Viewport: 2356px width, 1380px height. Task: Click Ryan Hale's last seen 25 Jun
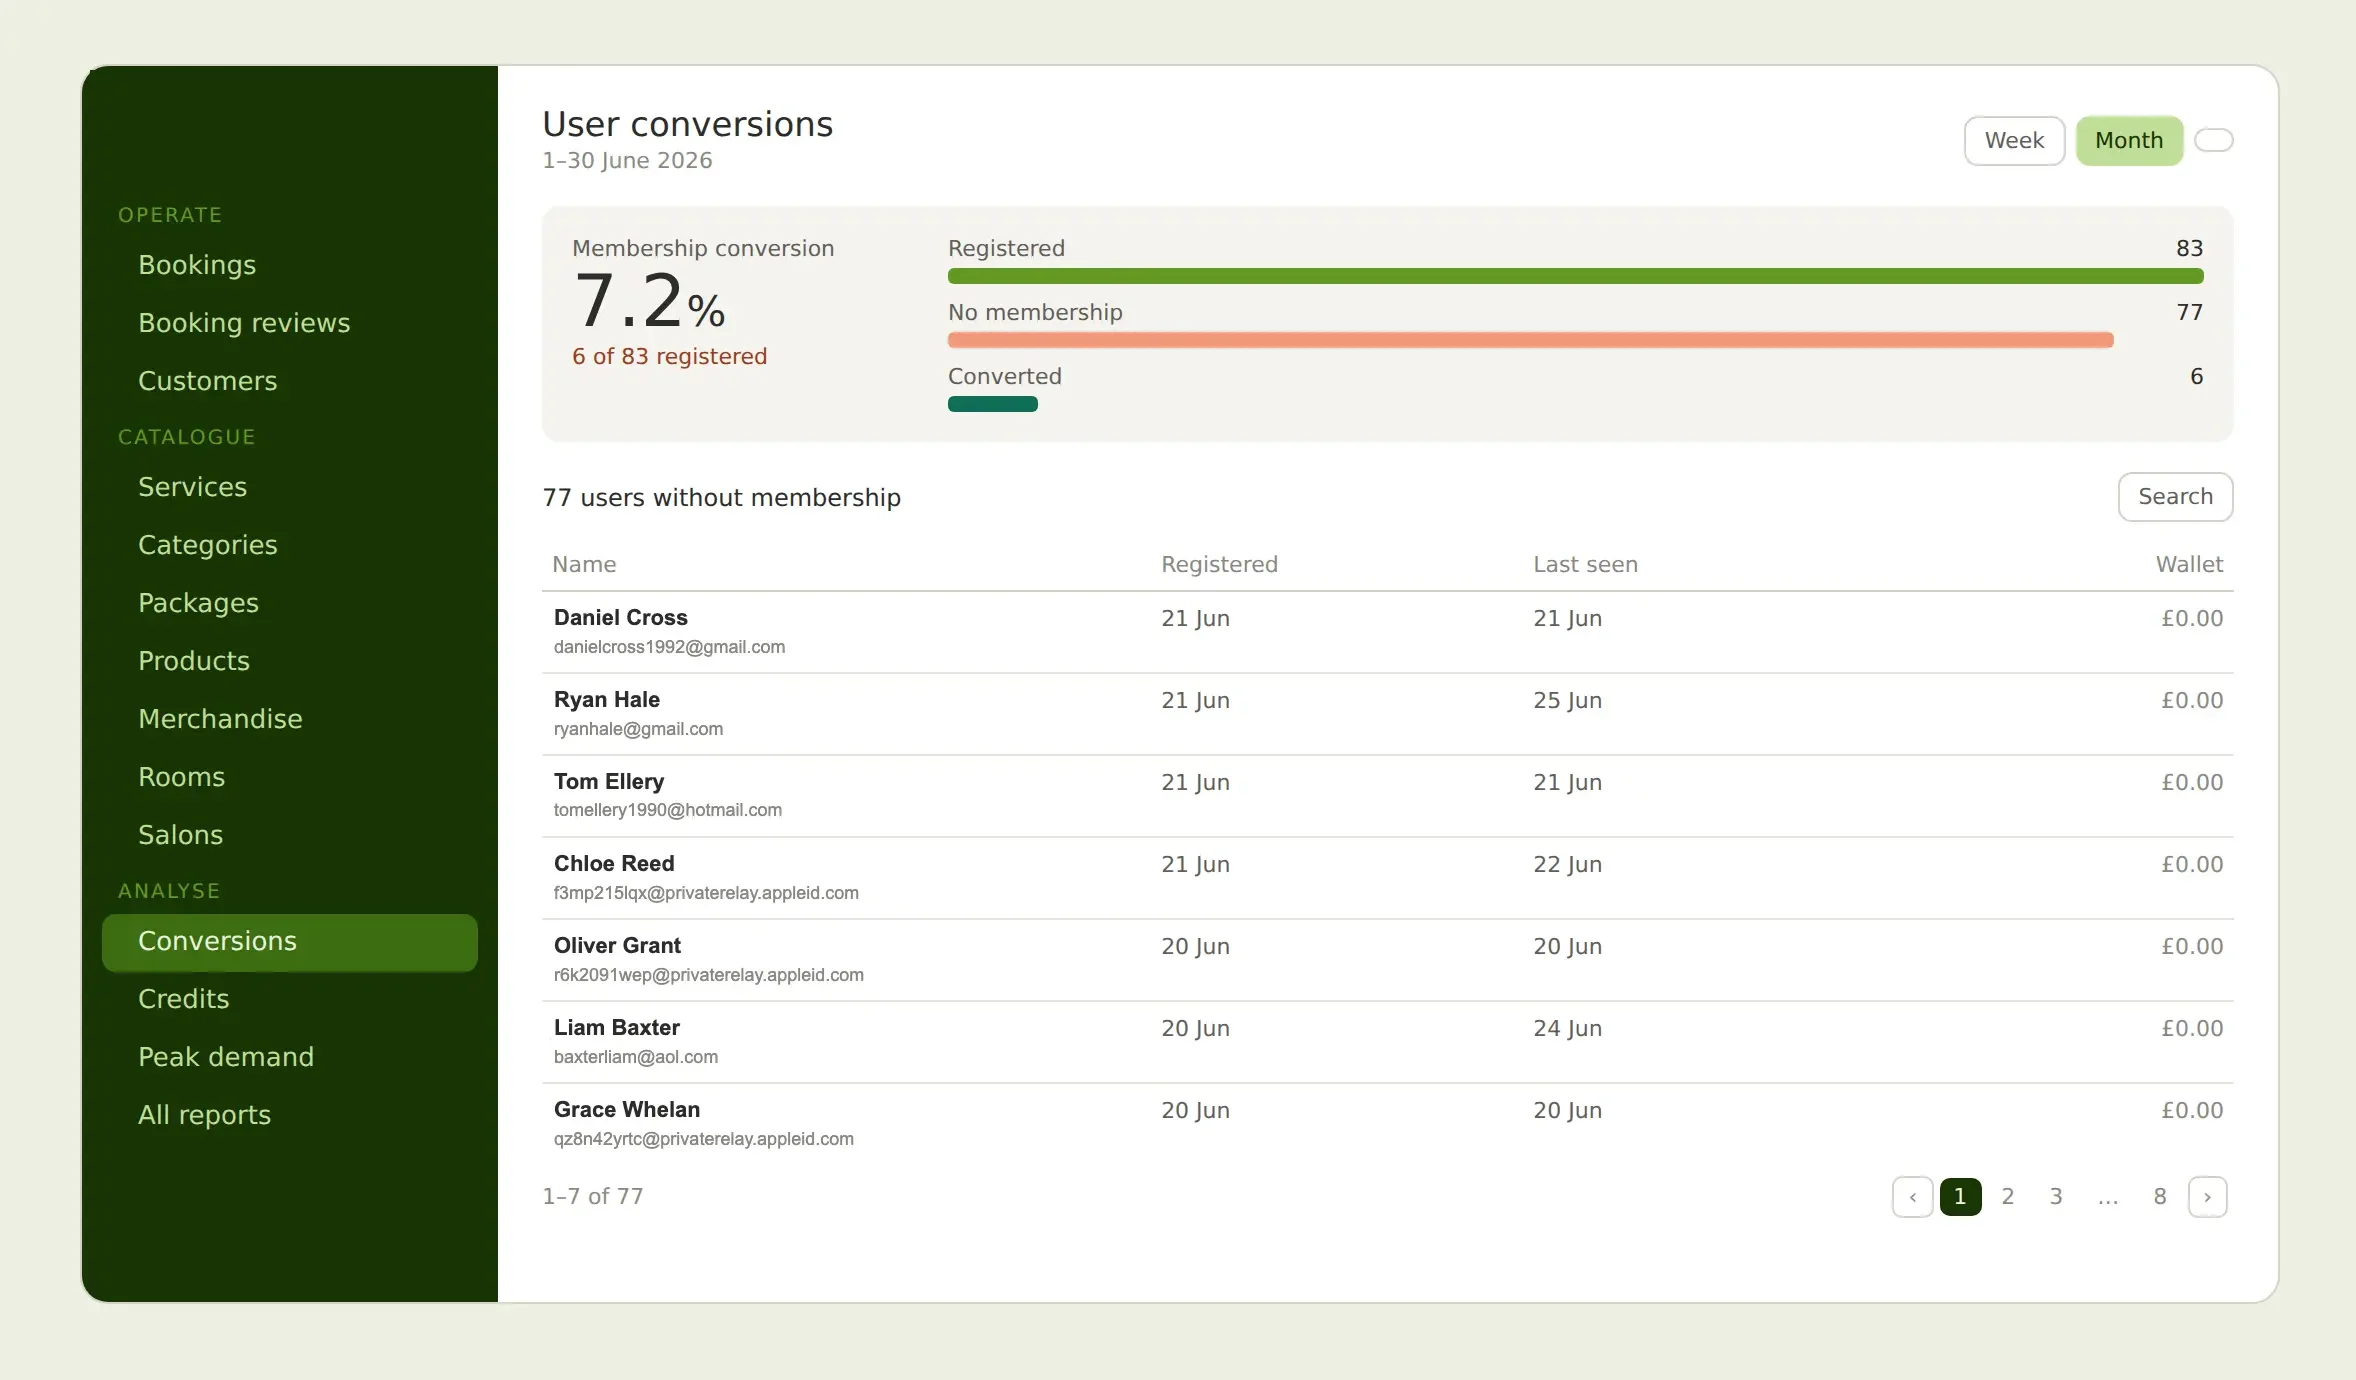(x=1567, y=701)
